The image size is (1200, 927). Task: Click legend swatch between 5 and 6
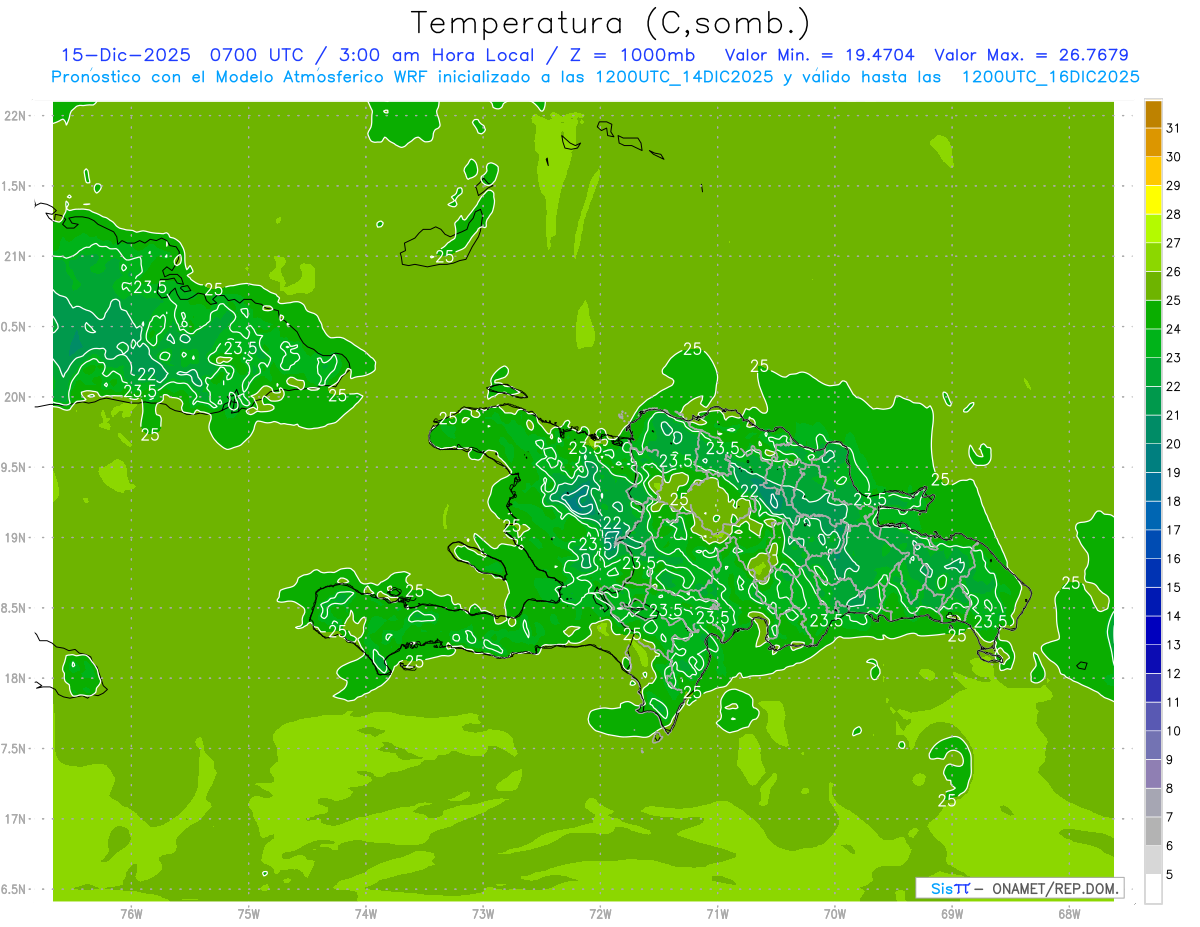point(1153,860)
